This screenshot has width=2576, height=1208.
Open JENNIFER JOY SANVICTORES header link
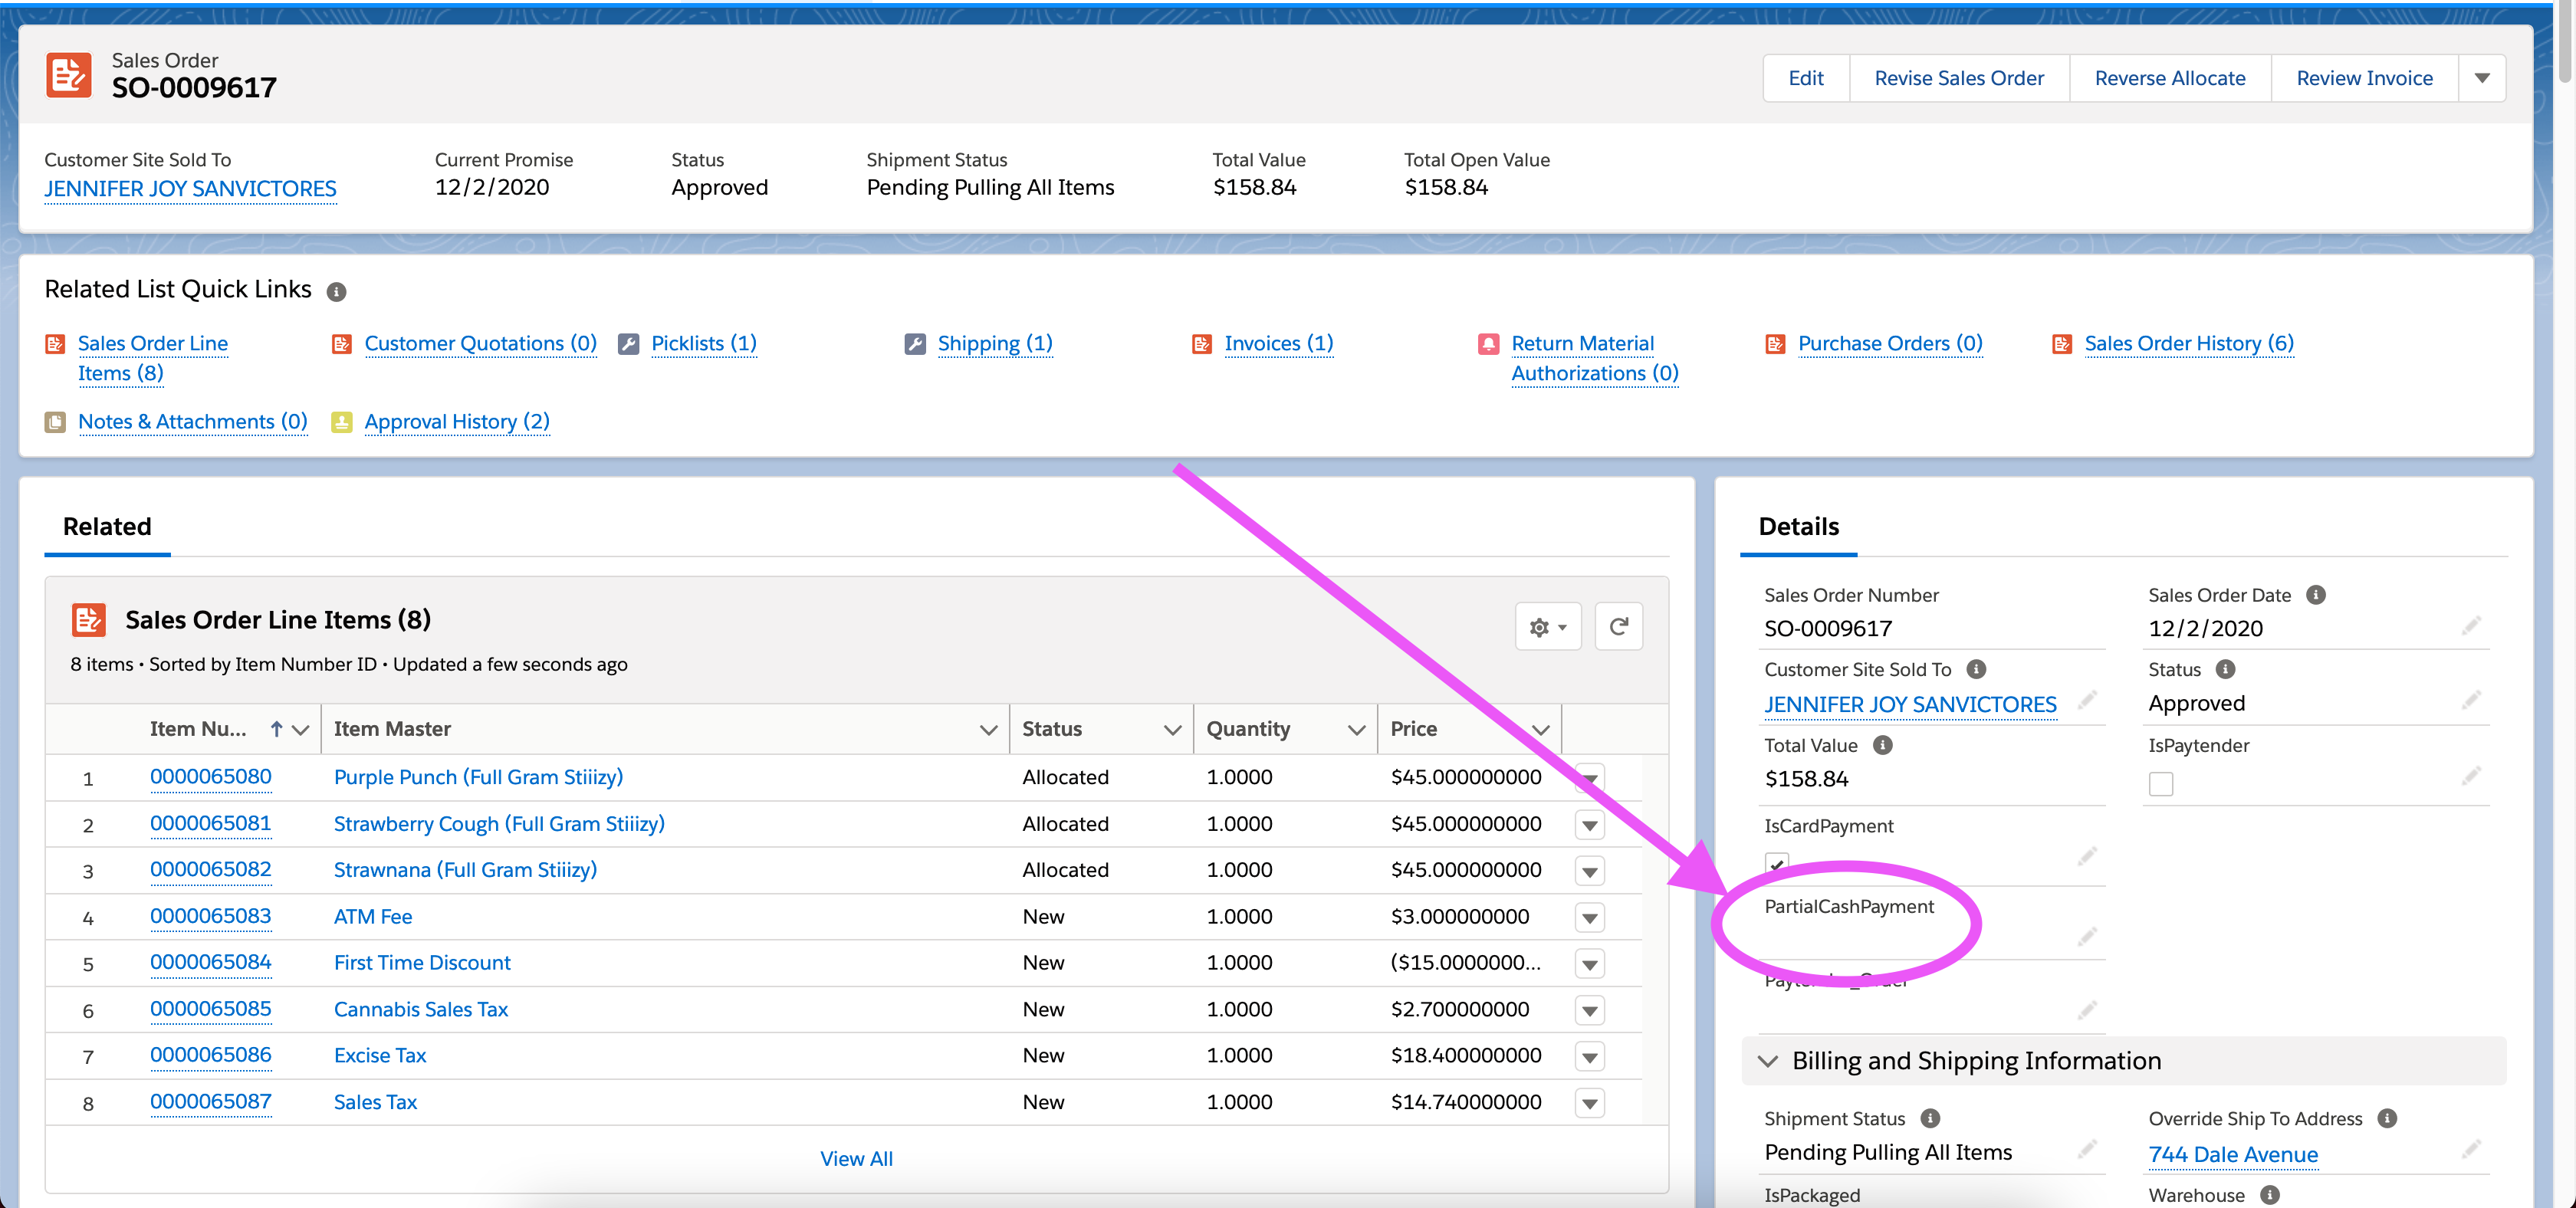tap(190, 189)
